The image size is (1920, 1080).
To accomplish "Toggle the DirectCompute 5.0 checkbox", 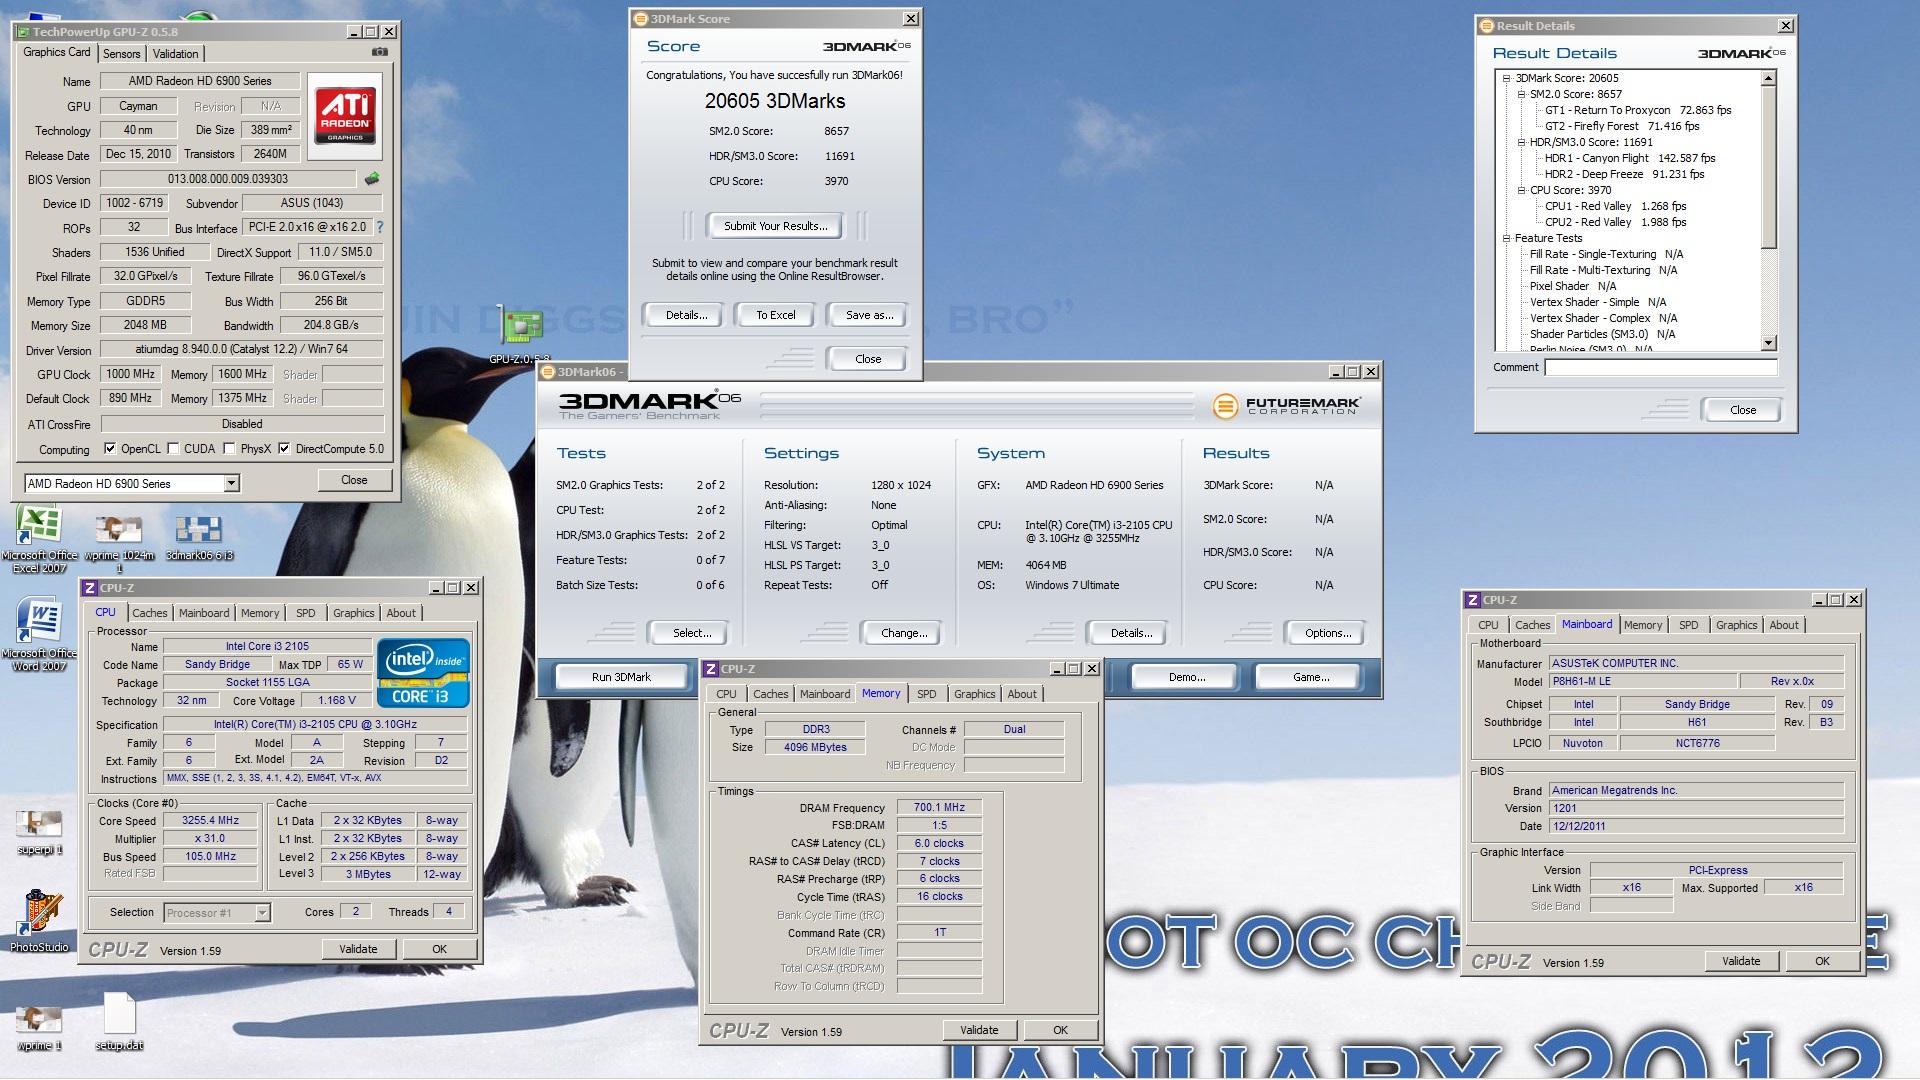I will [x=284, y=449].
